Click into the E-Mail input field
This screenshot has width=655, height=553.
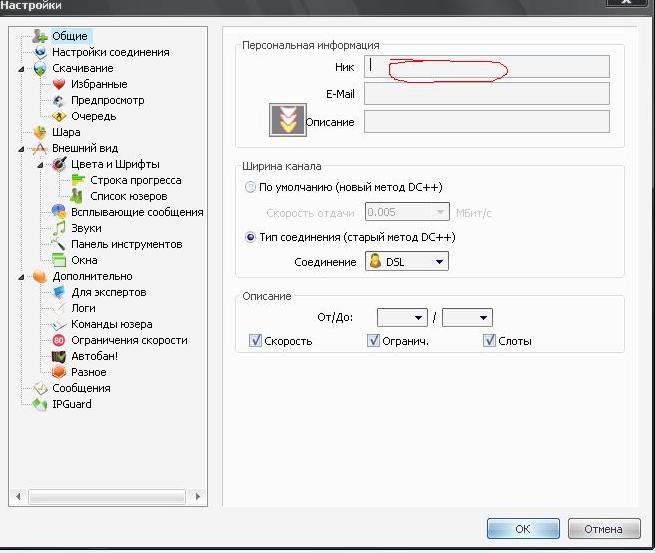tap(487, 94)
